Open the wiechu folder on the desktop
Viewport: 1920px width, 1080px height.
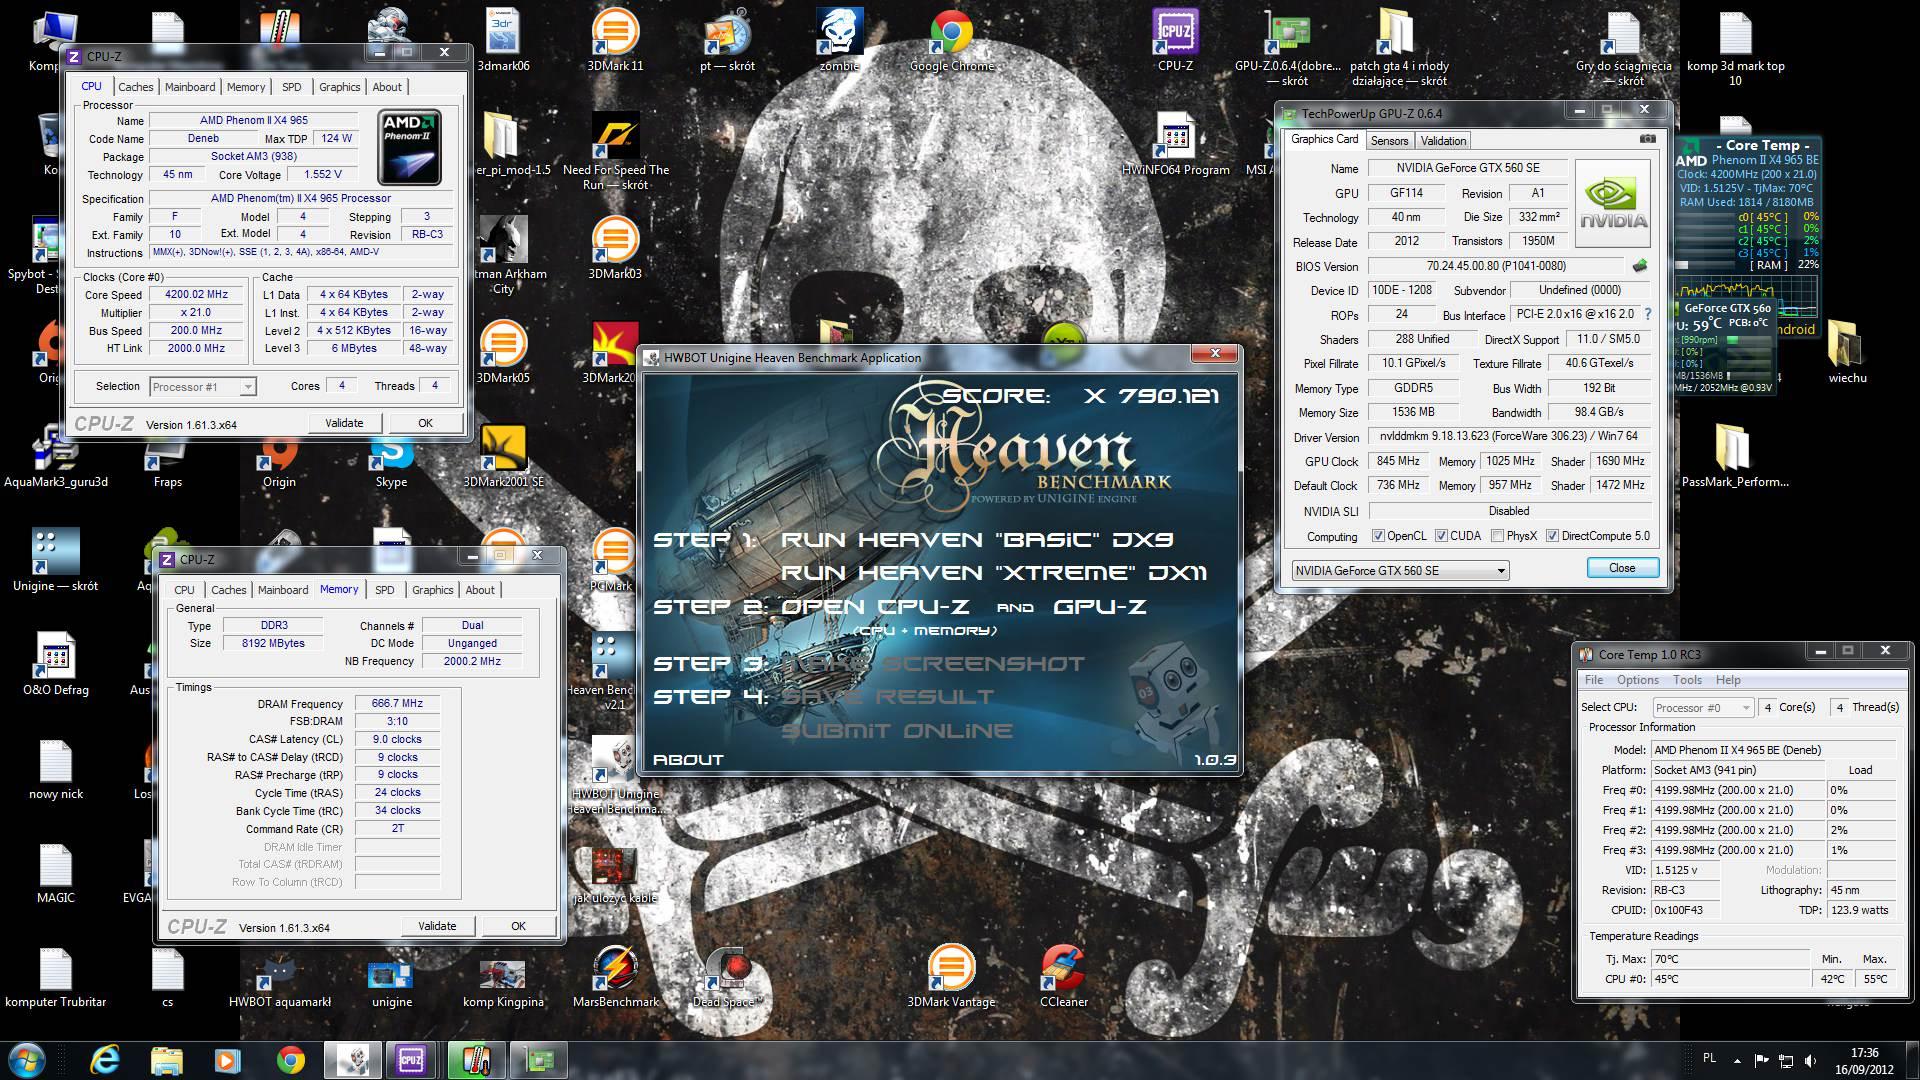pos(1847,350)
